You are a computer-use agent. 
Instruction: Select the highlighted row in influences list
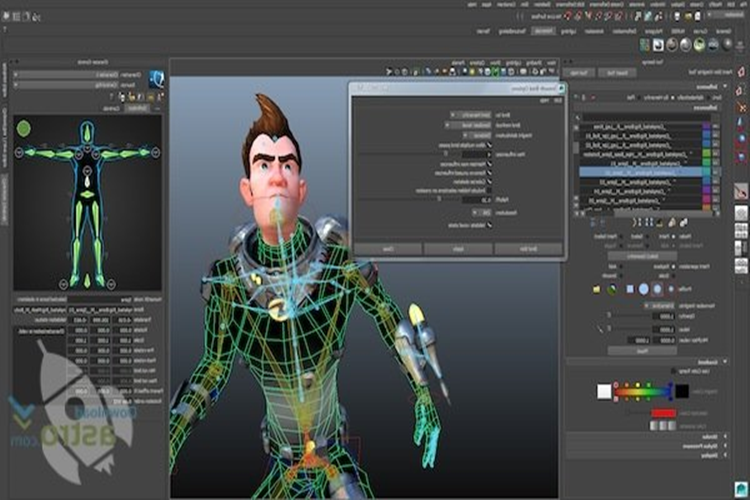641,172
